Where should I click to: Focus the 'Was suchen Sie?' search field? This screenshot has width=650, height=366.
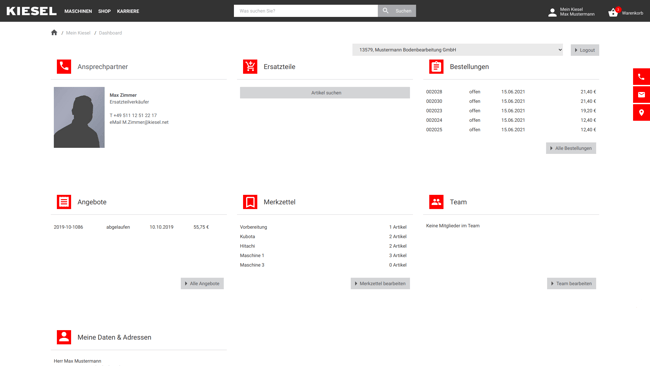(306, 11)
